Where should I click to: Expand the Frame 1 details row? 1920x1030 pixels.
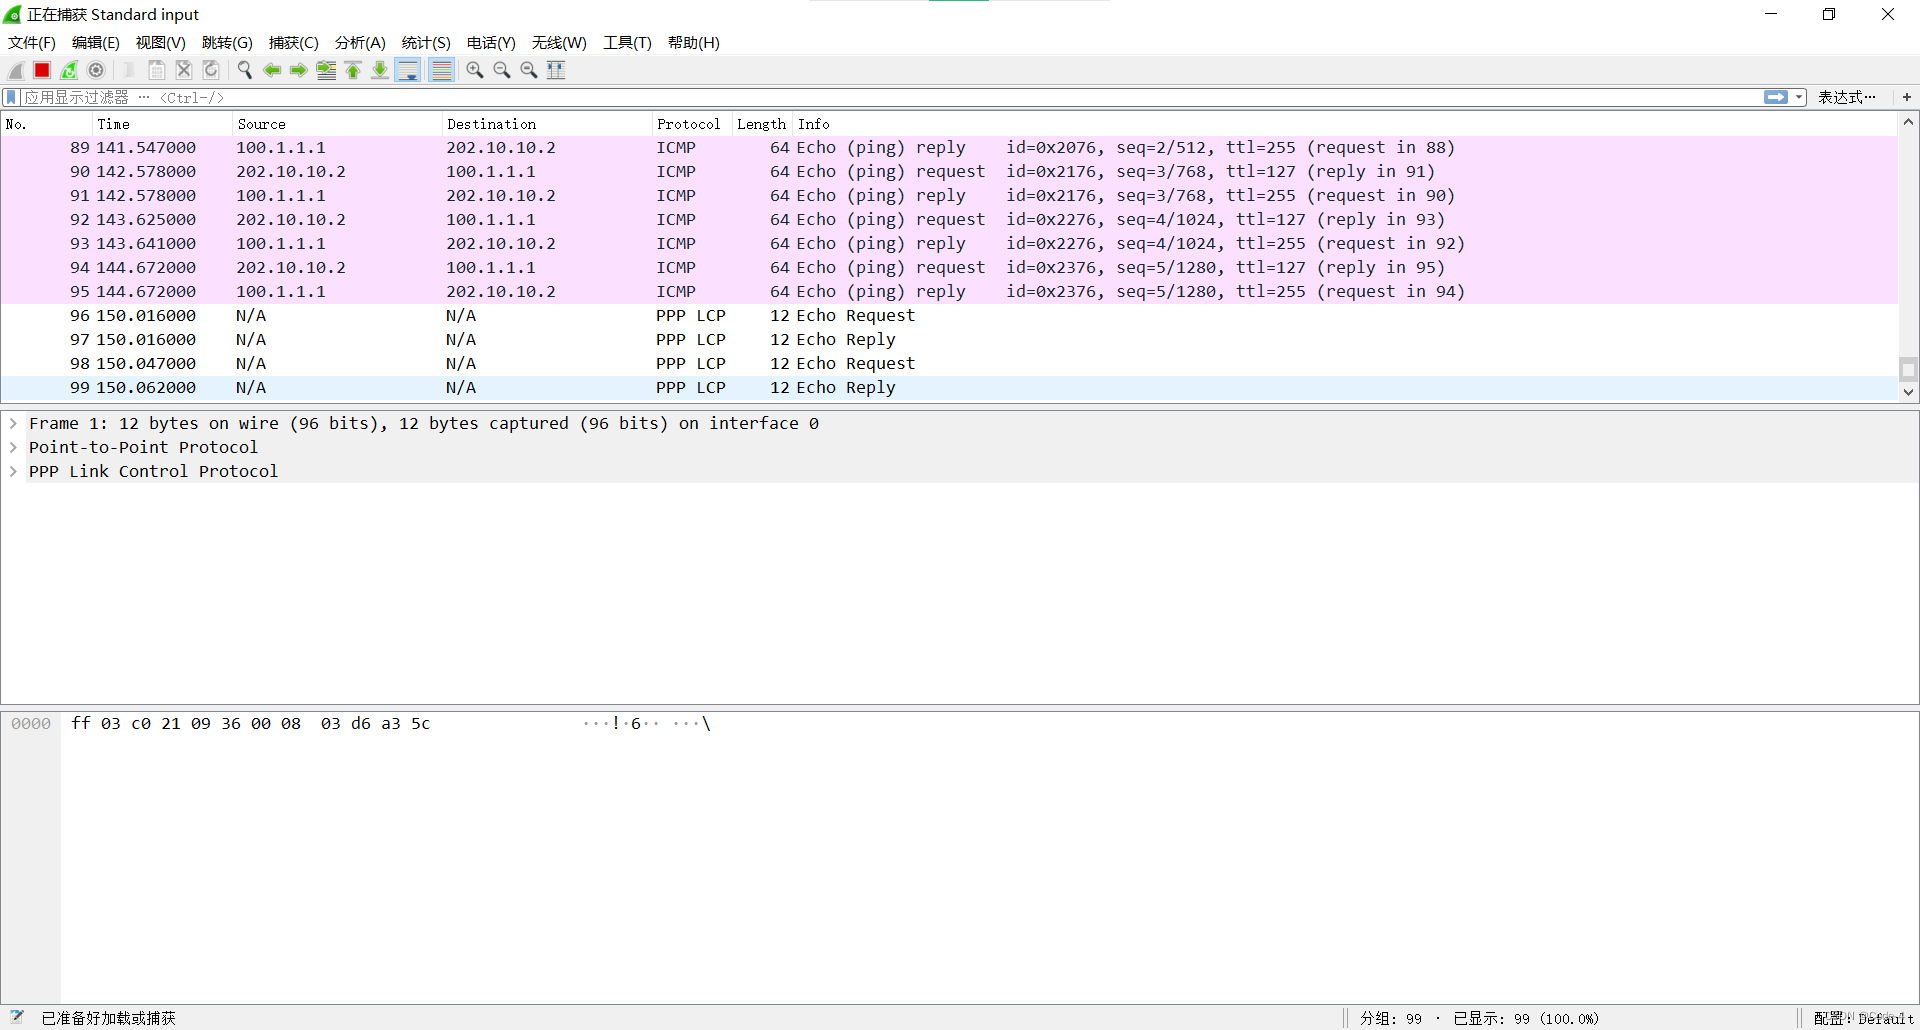14,424
